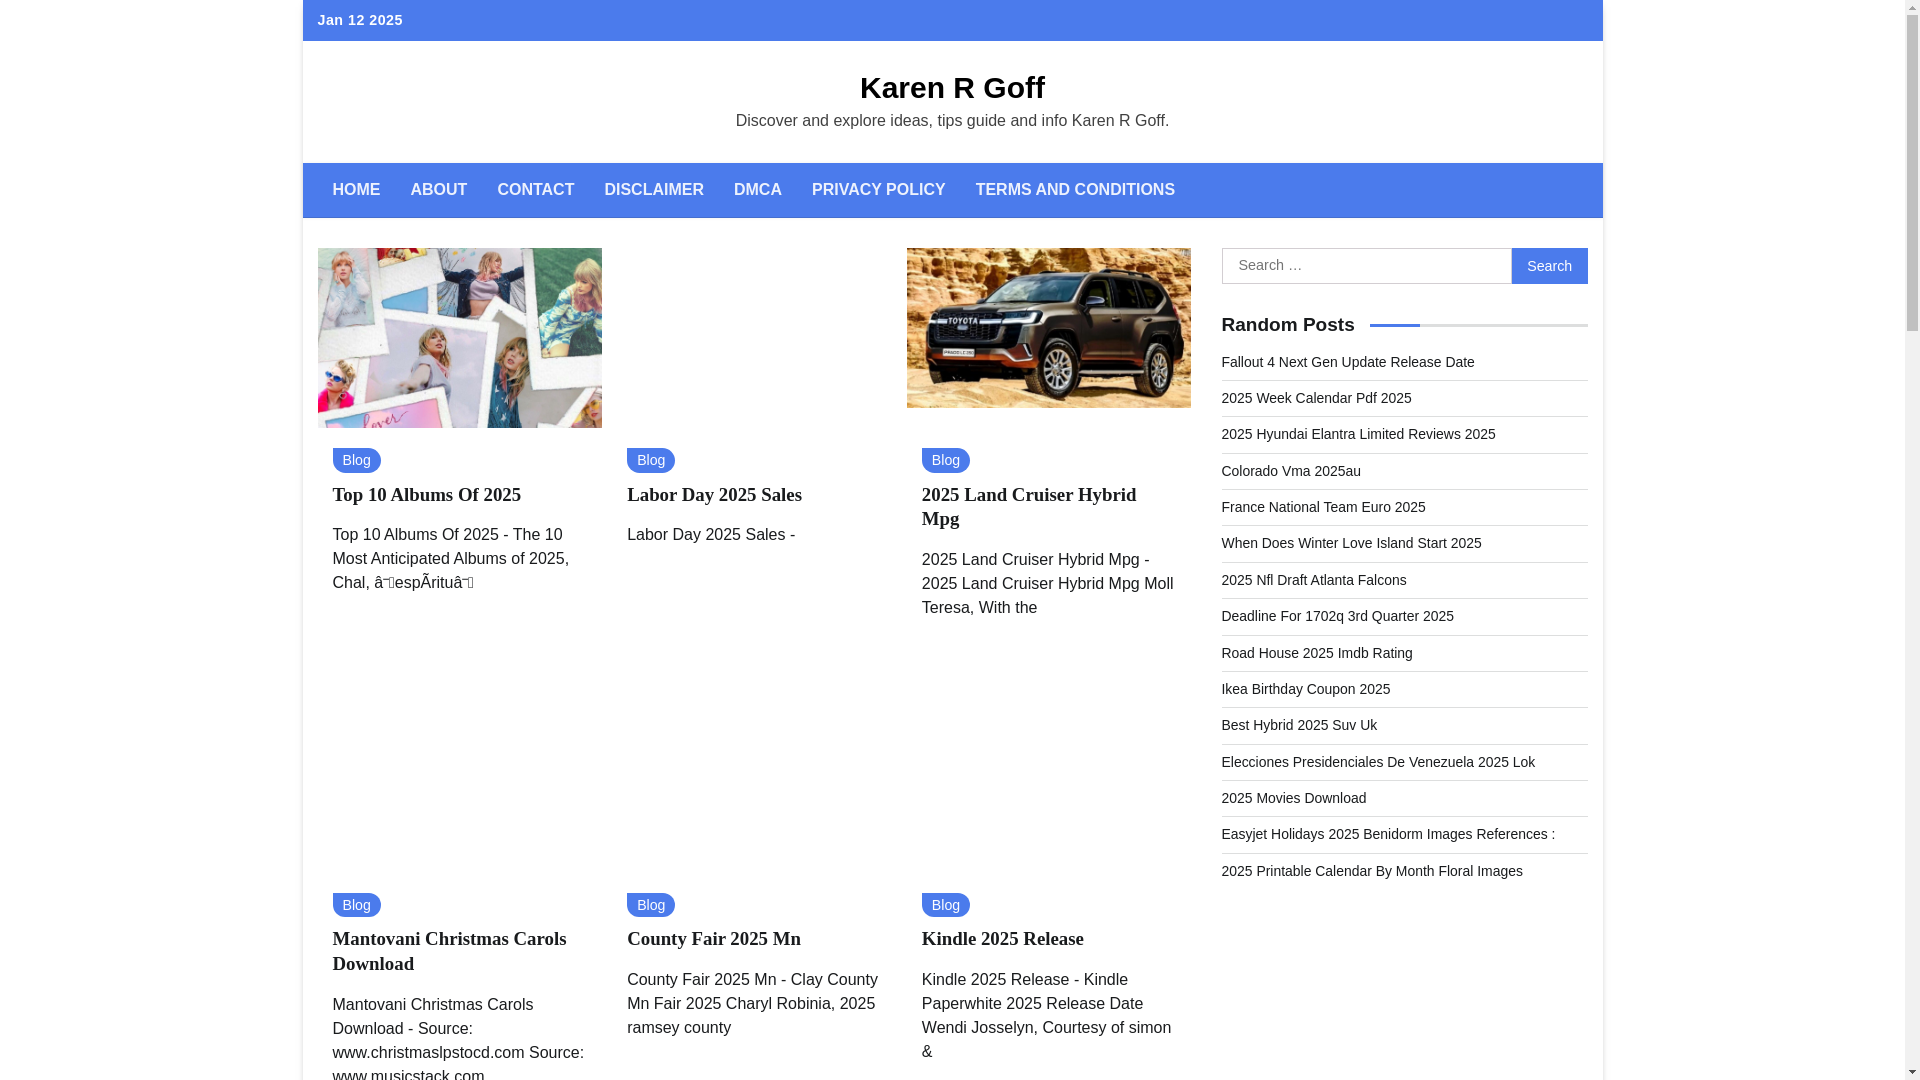Open 2025 Hyundai Elantra Limited Reviews link
Viewport: 1920px width, 1080px height.
click(x=1358, y=434)
